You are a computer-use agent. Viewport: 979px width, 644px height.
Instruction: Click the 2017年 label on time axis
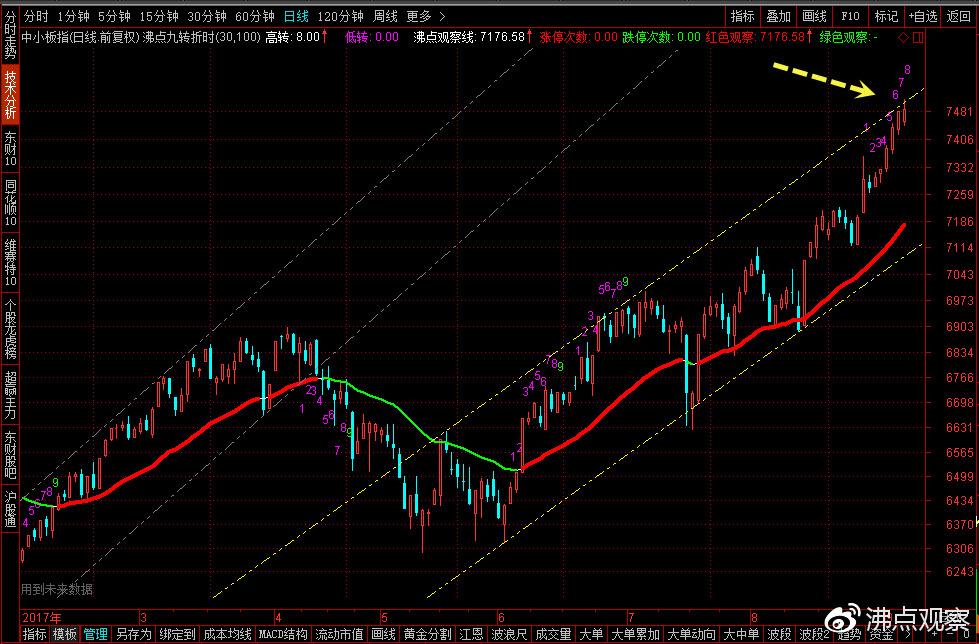[41, 618]
